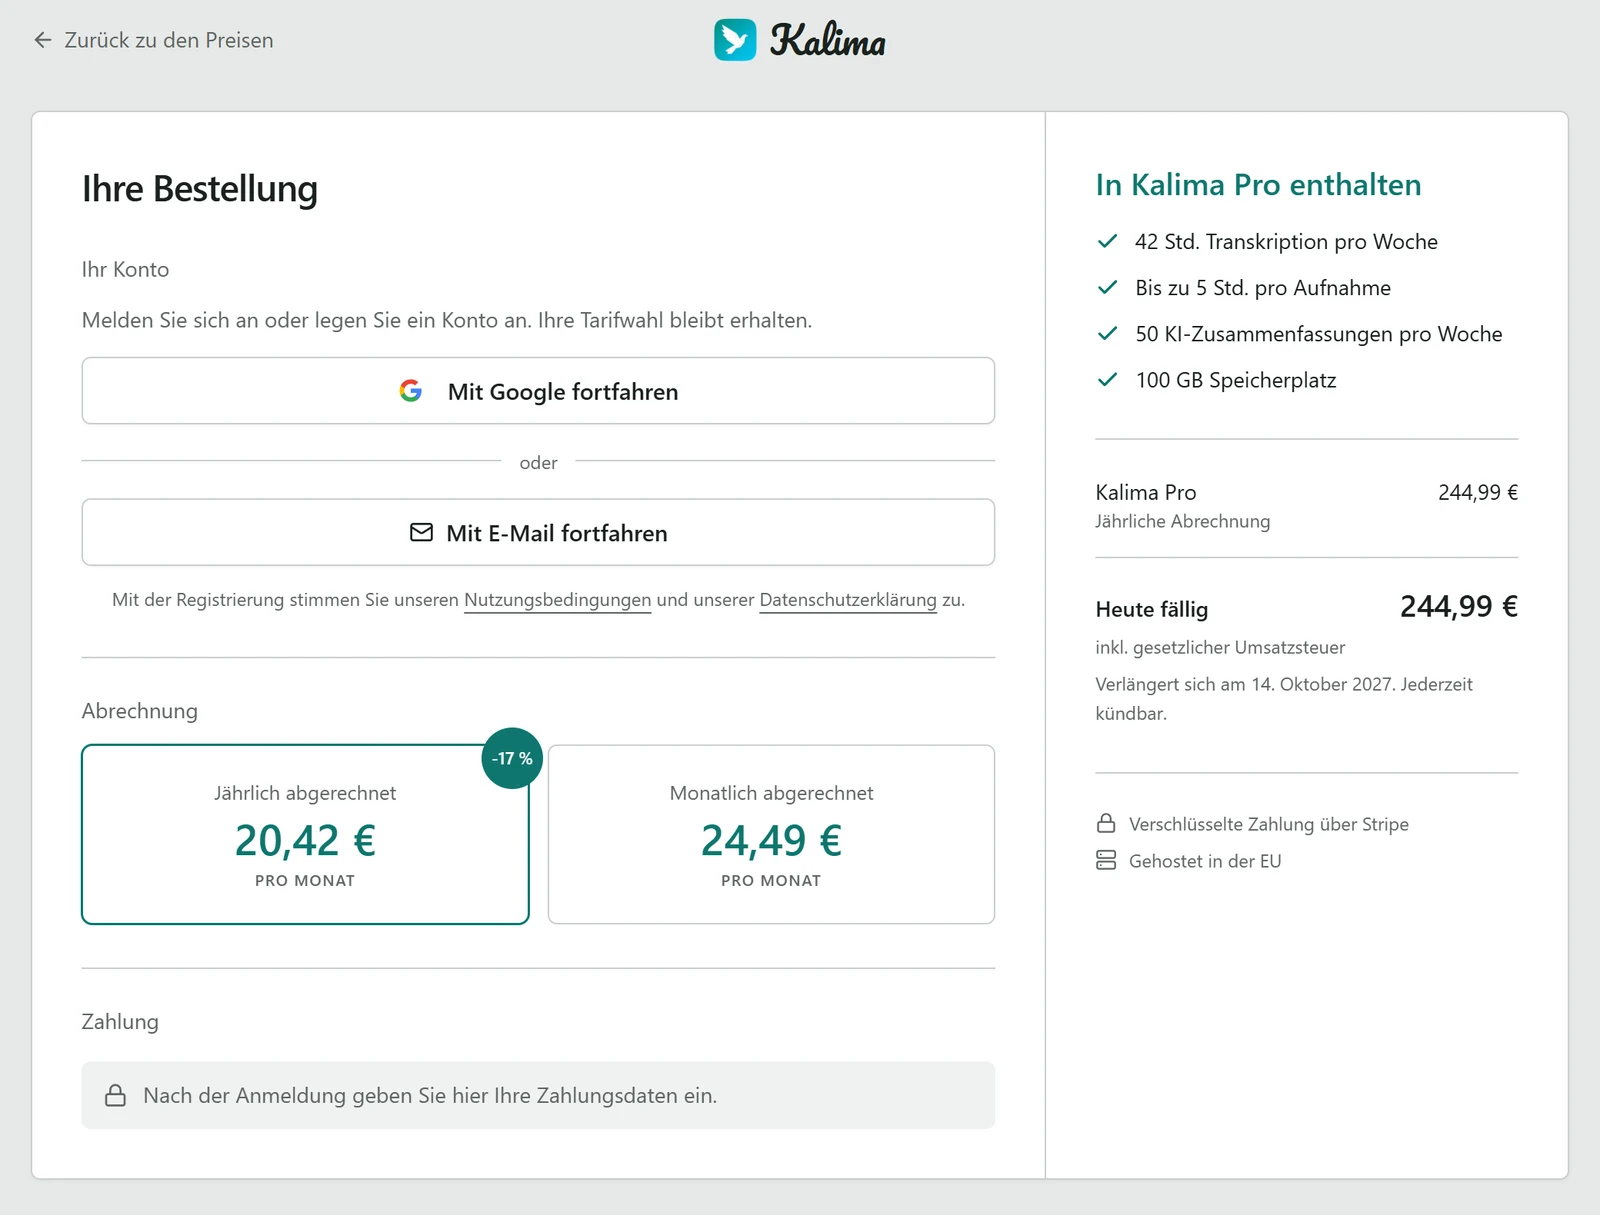1600x1215 pixels.
Task: Click the lock icon beside Stripe payment
Action: coord(1106,823)
